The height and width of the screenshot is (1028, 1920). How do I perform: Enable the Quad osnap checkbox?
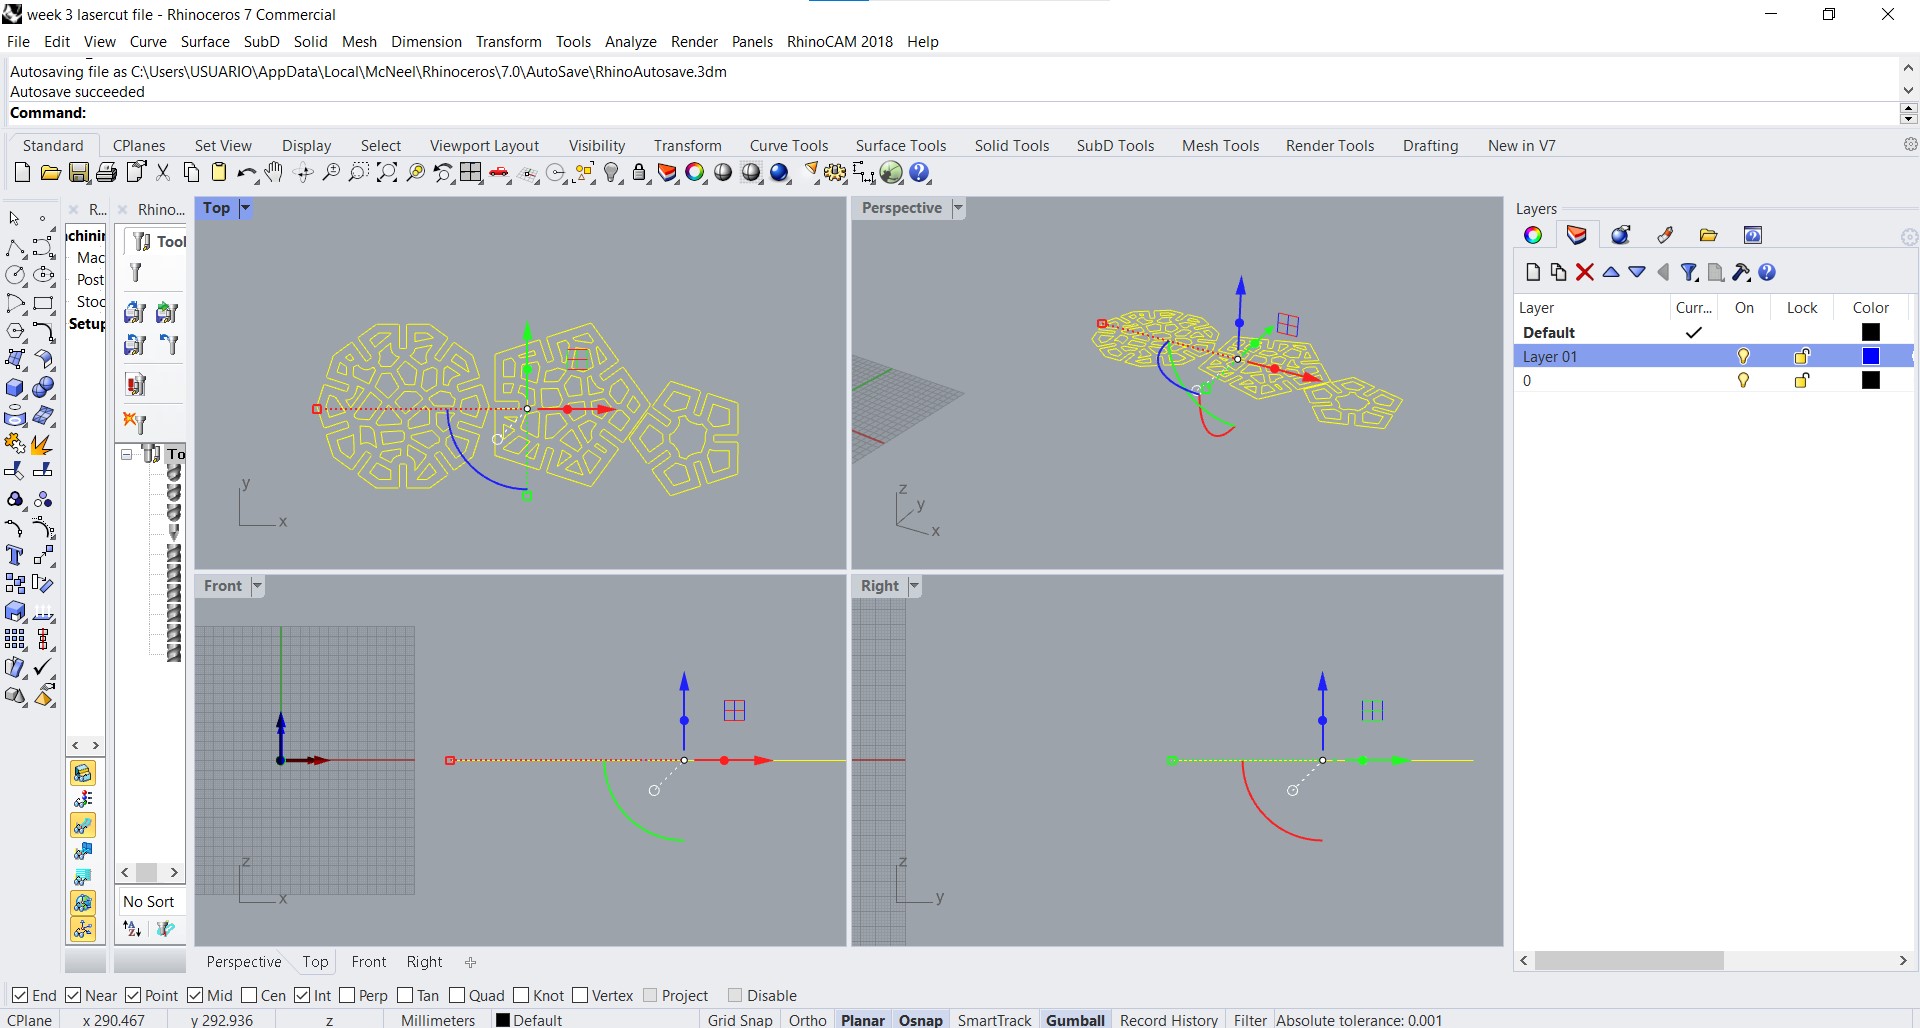457,995
